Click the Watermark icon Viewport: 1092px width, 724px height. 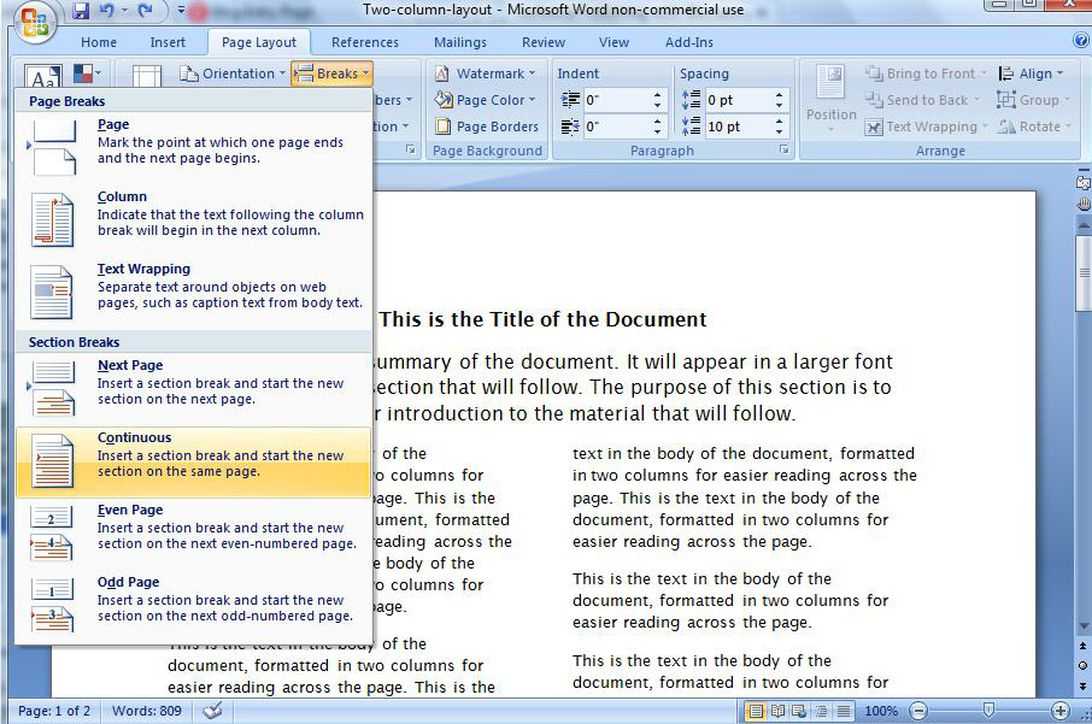pos(442,73)
